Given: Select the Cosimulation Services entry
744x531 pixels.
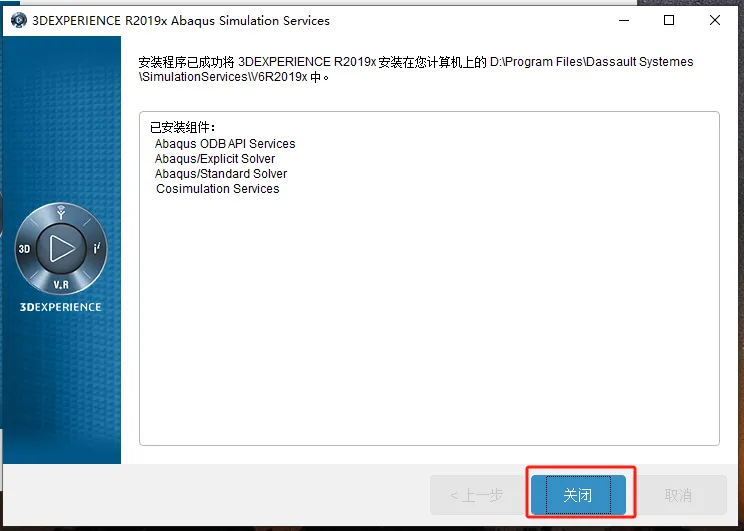Looking at the screenshot, I should click(x=217, y=189).
